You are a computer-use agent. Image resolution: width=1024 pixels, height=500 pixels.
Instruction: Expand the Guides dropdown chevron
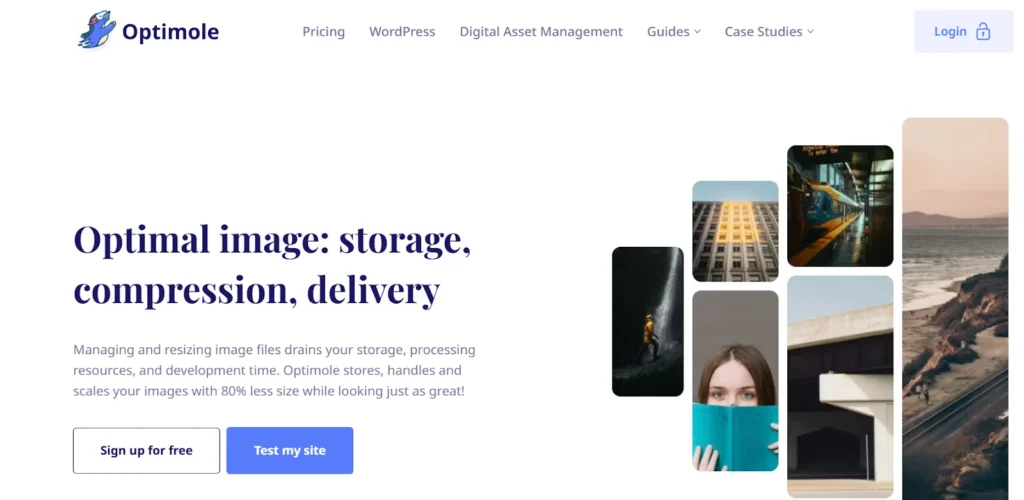coord(697,31)
